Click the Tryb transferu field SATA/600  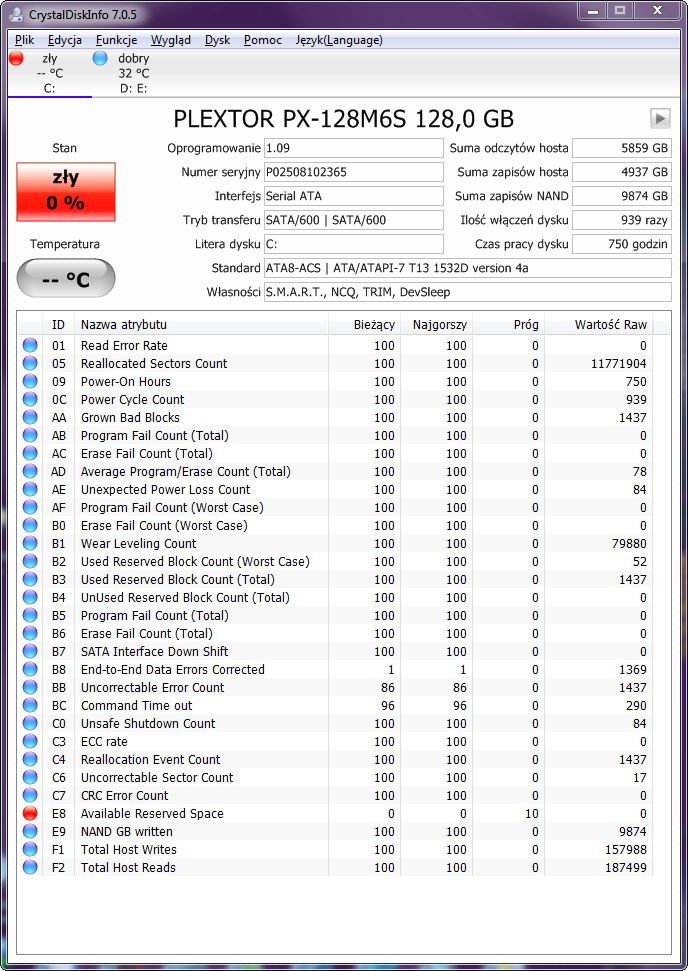pos(354,220)
